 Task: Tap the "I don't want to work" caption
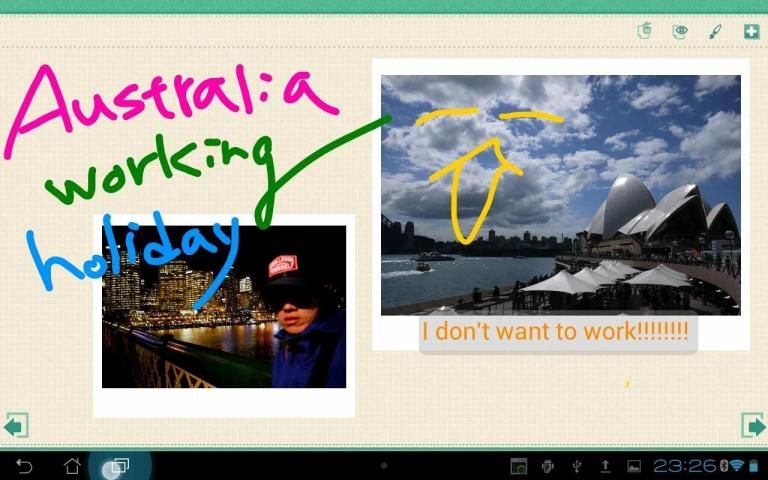[556, 331]
